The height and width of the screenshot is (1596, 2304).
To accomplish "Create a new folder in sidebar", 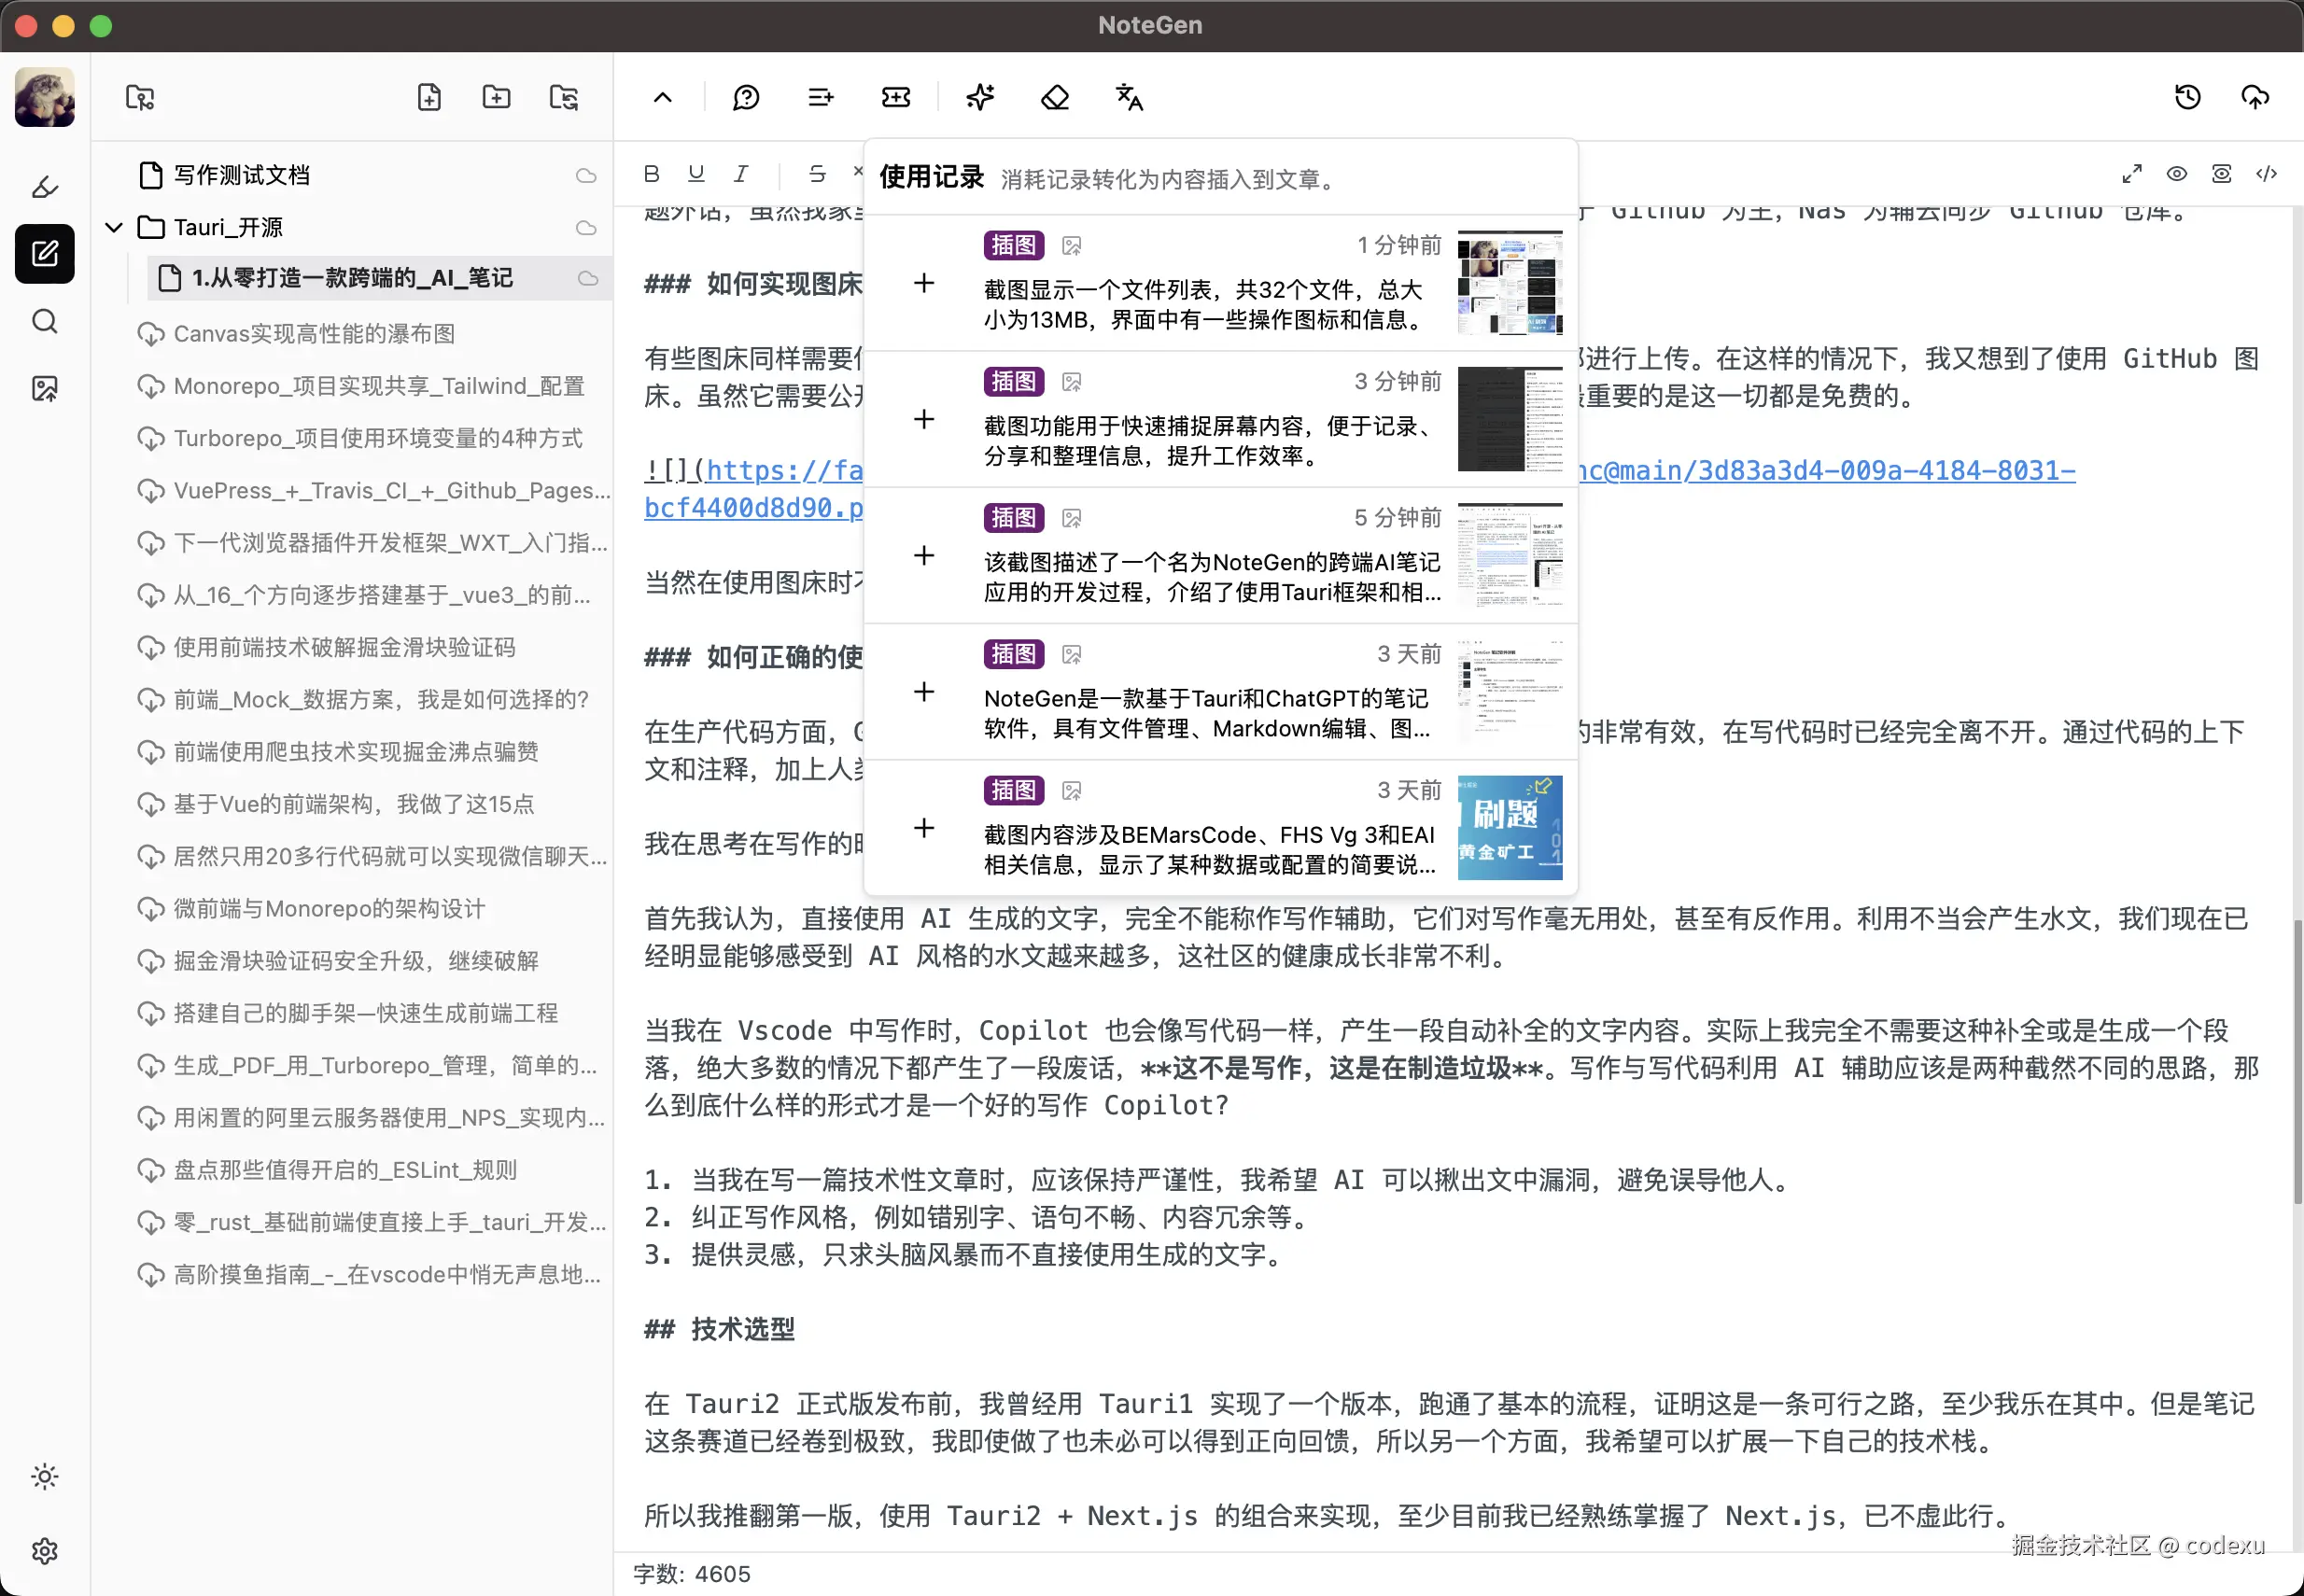I will click(x=496, y=97).
